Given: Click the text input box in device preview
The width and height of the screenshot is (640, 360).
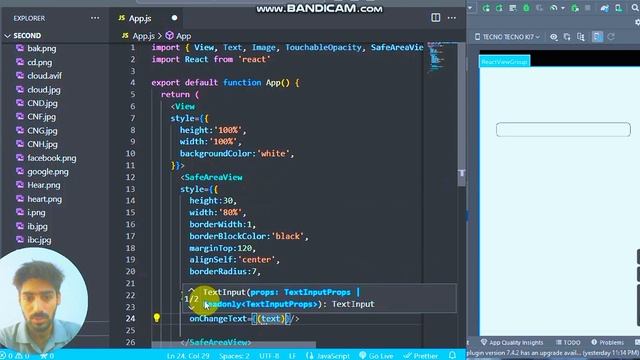Looking at the screenshot, I should tap(563, 129).
